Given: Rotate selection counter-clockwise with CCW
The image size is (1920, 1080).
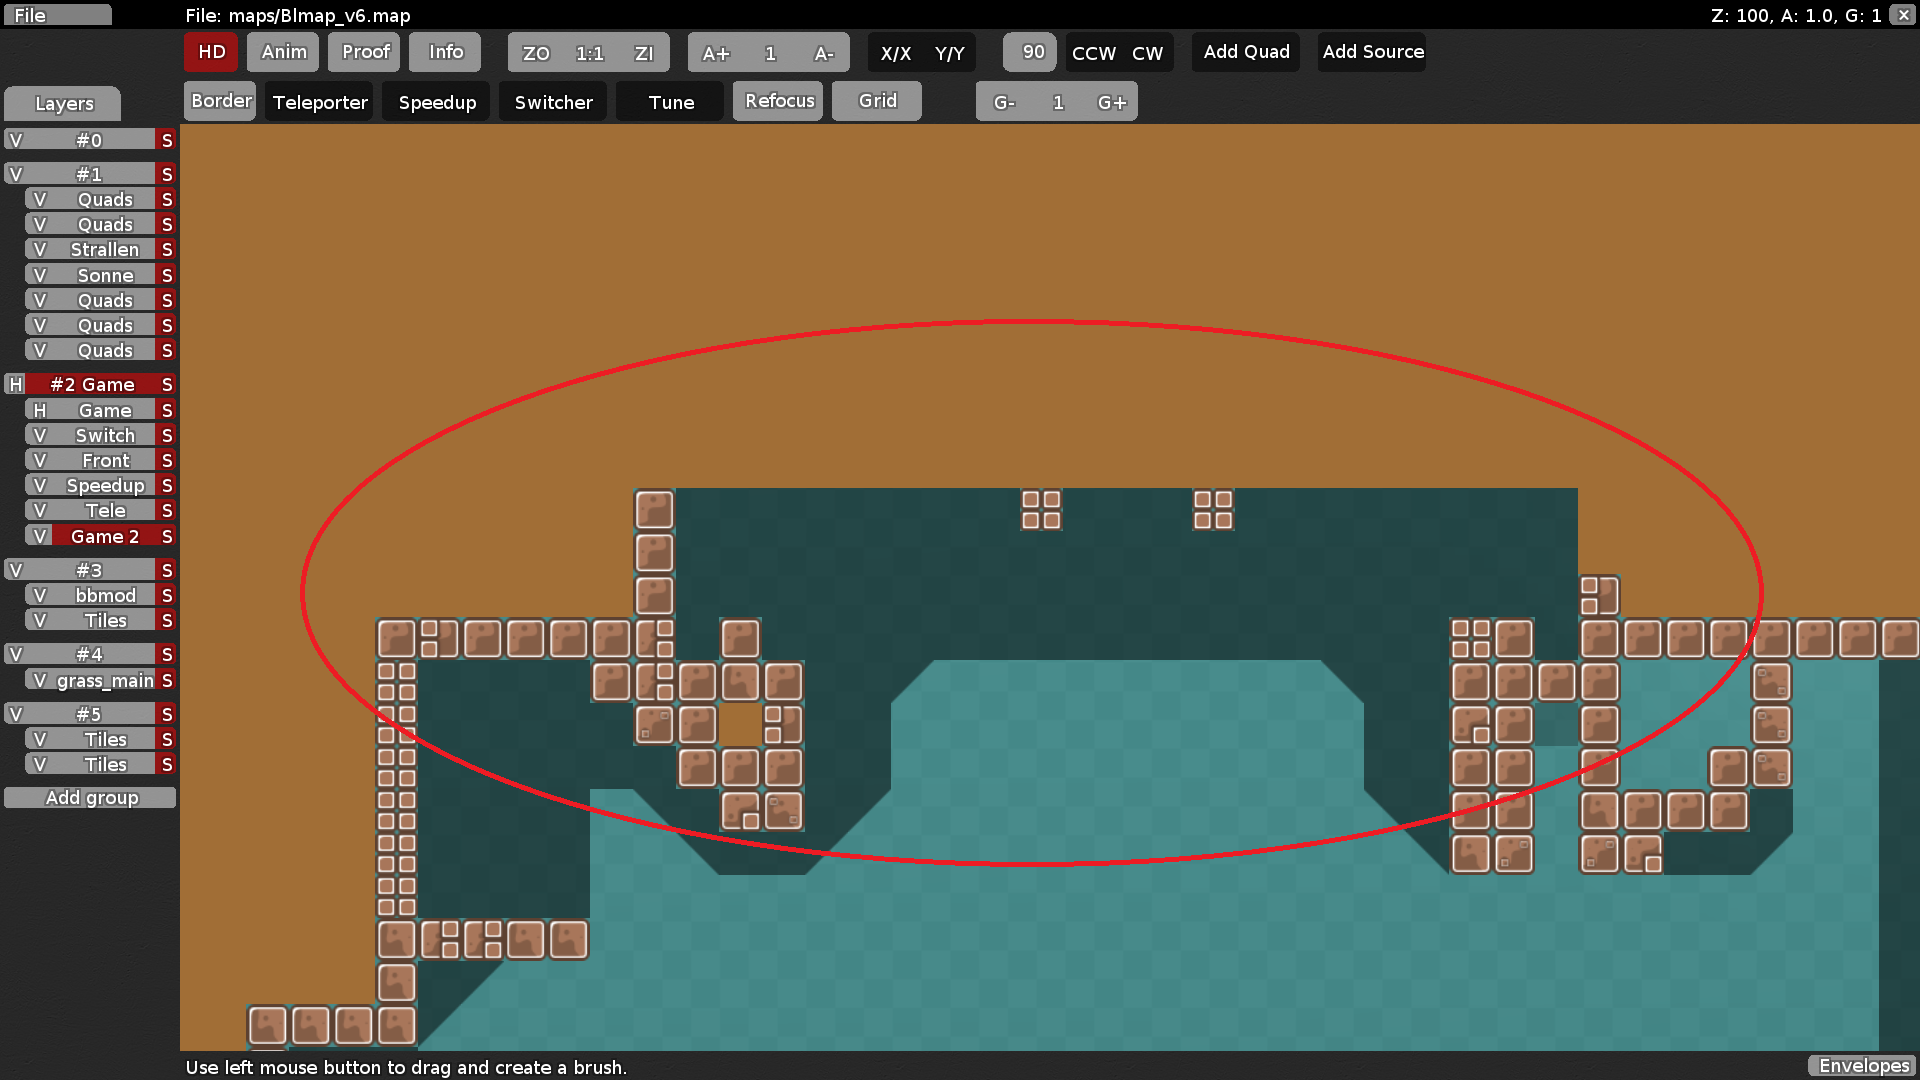Looking at the screenshot, I should tap(1092, 52).
